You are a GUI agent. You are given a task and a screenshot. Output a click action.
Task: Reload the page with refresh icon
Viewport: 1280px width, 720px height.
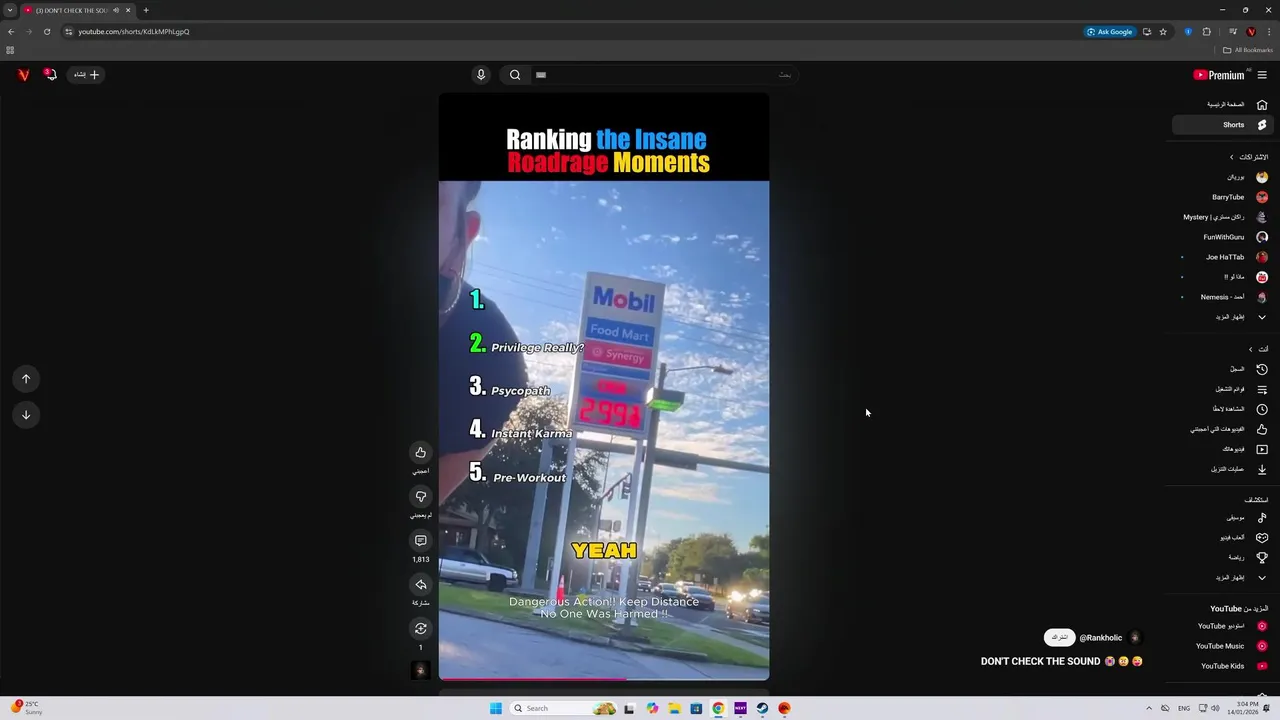47,31
